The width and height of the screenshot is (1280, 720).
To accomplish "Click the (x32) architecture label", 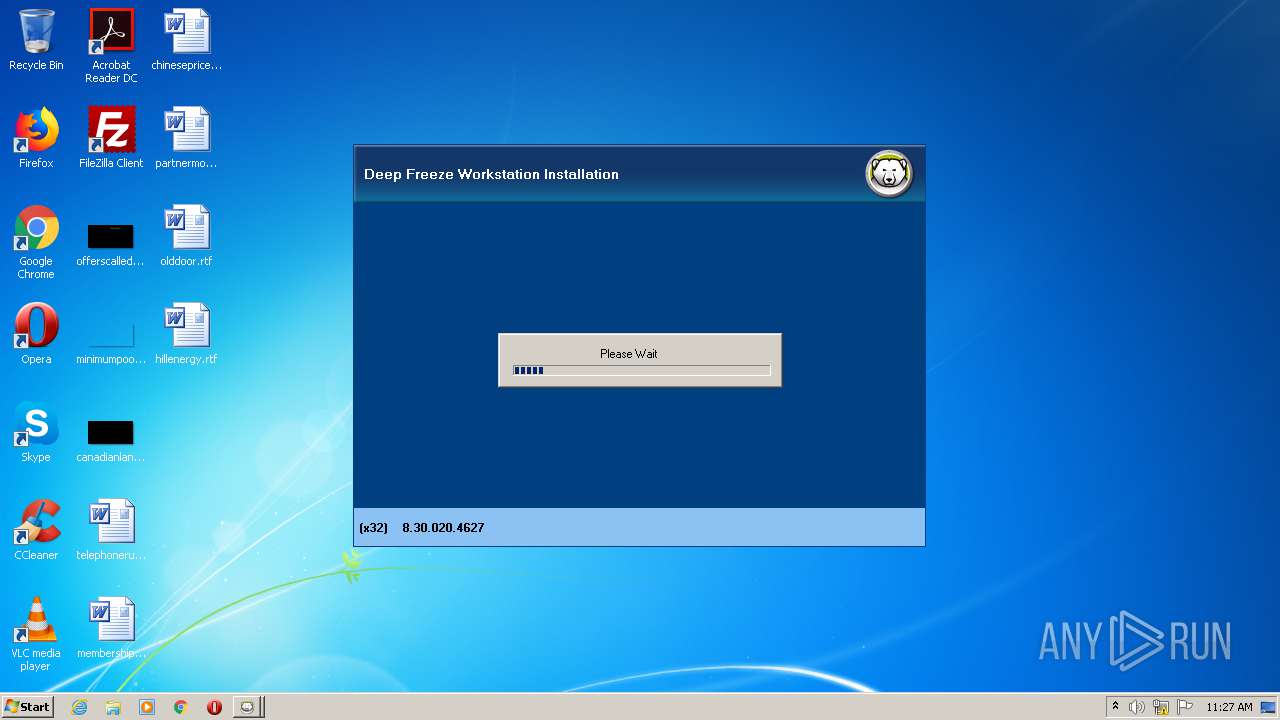I will 373,527.
